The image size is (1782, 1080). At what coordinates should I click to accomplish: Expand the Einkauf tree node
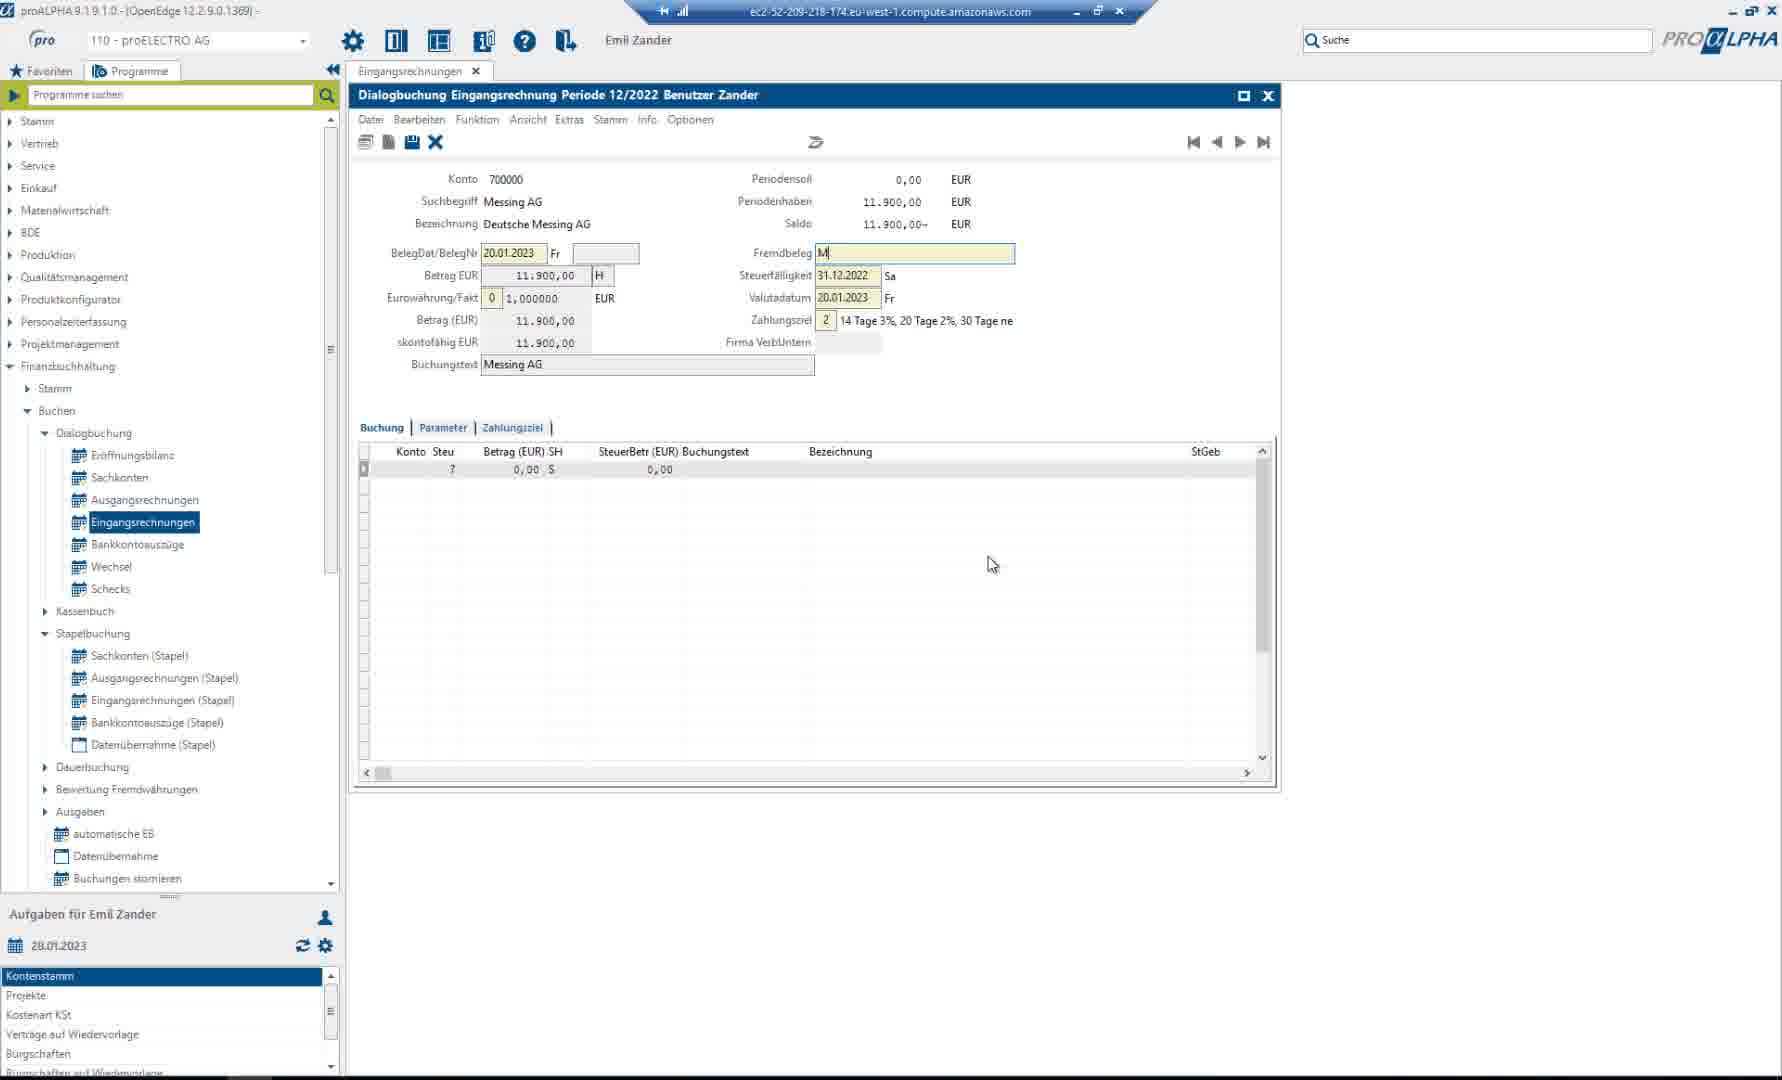pyautogui.click(x=10, y=188)
